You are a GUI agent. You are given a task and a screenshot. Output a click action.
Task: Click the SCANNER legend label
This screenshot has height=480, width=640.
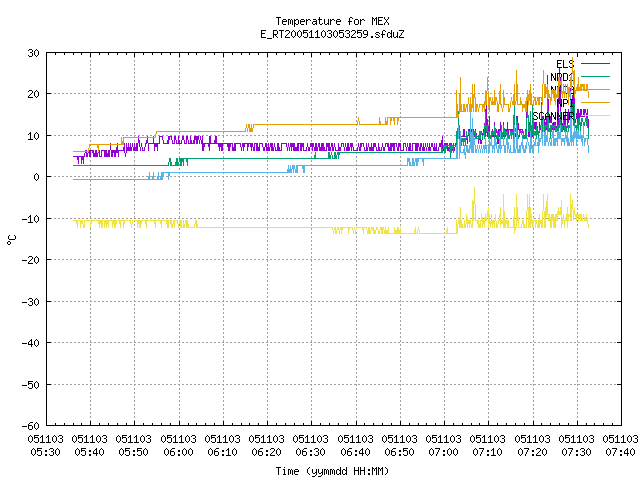point(553,116)
